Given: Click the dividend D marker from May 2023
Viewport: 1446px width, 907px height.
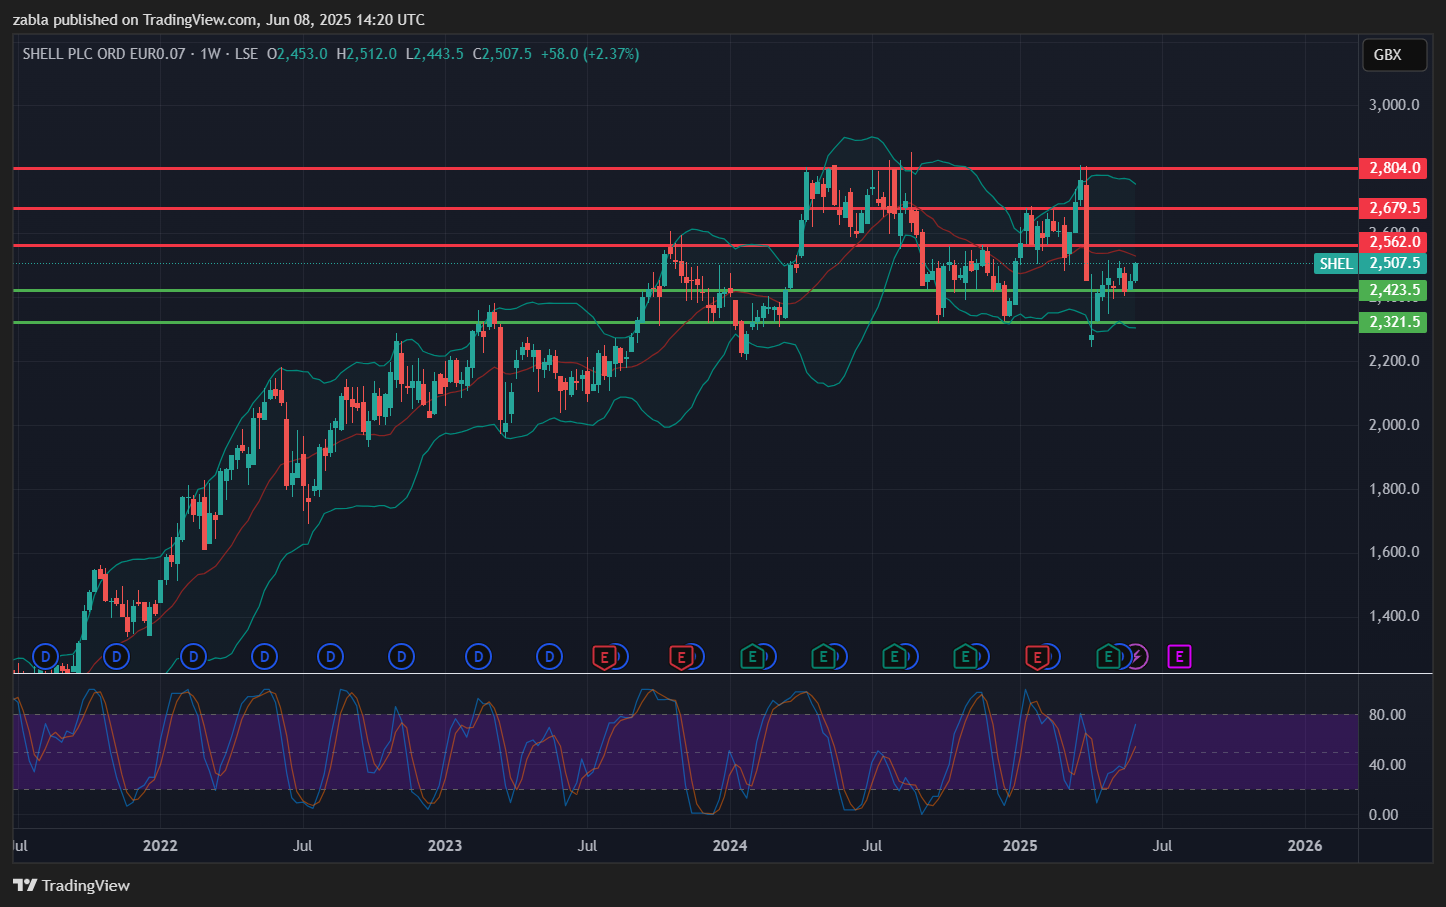Looking at the screenshot, I should coord(549,657).
